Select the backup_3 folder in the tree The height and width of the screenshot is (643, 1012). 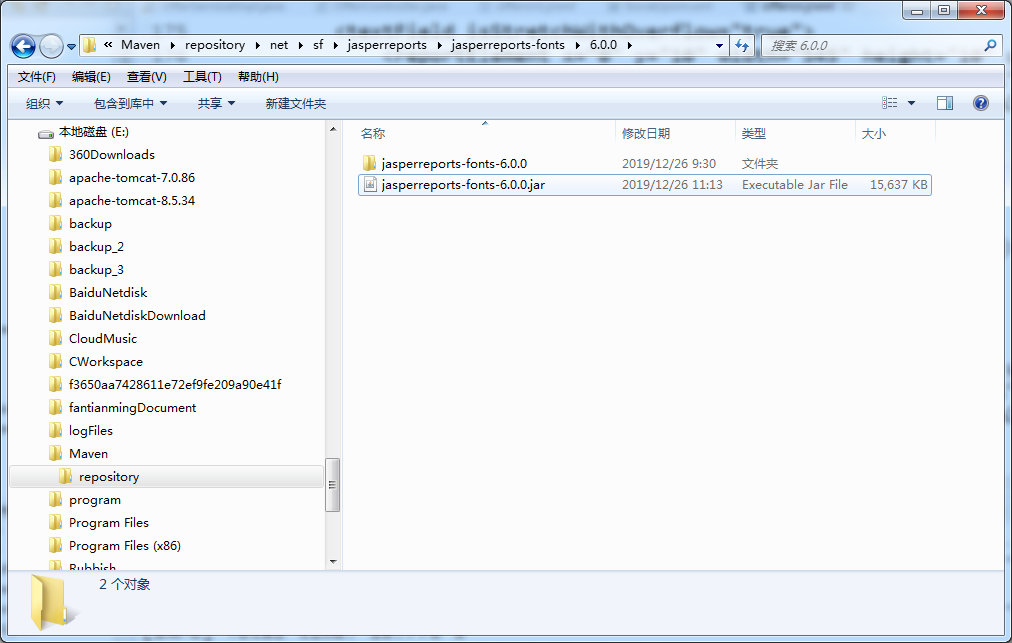pos(96,270)
